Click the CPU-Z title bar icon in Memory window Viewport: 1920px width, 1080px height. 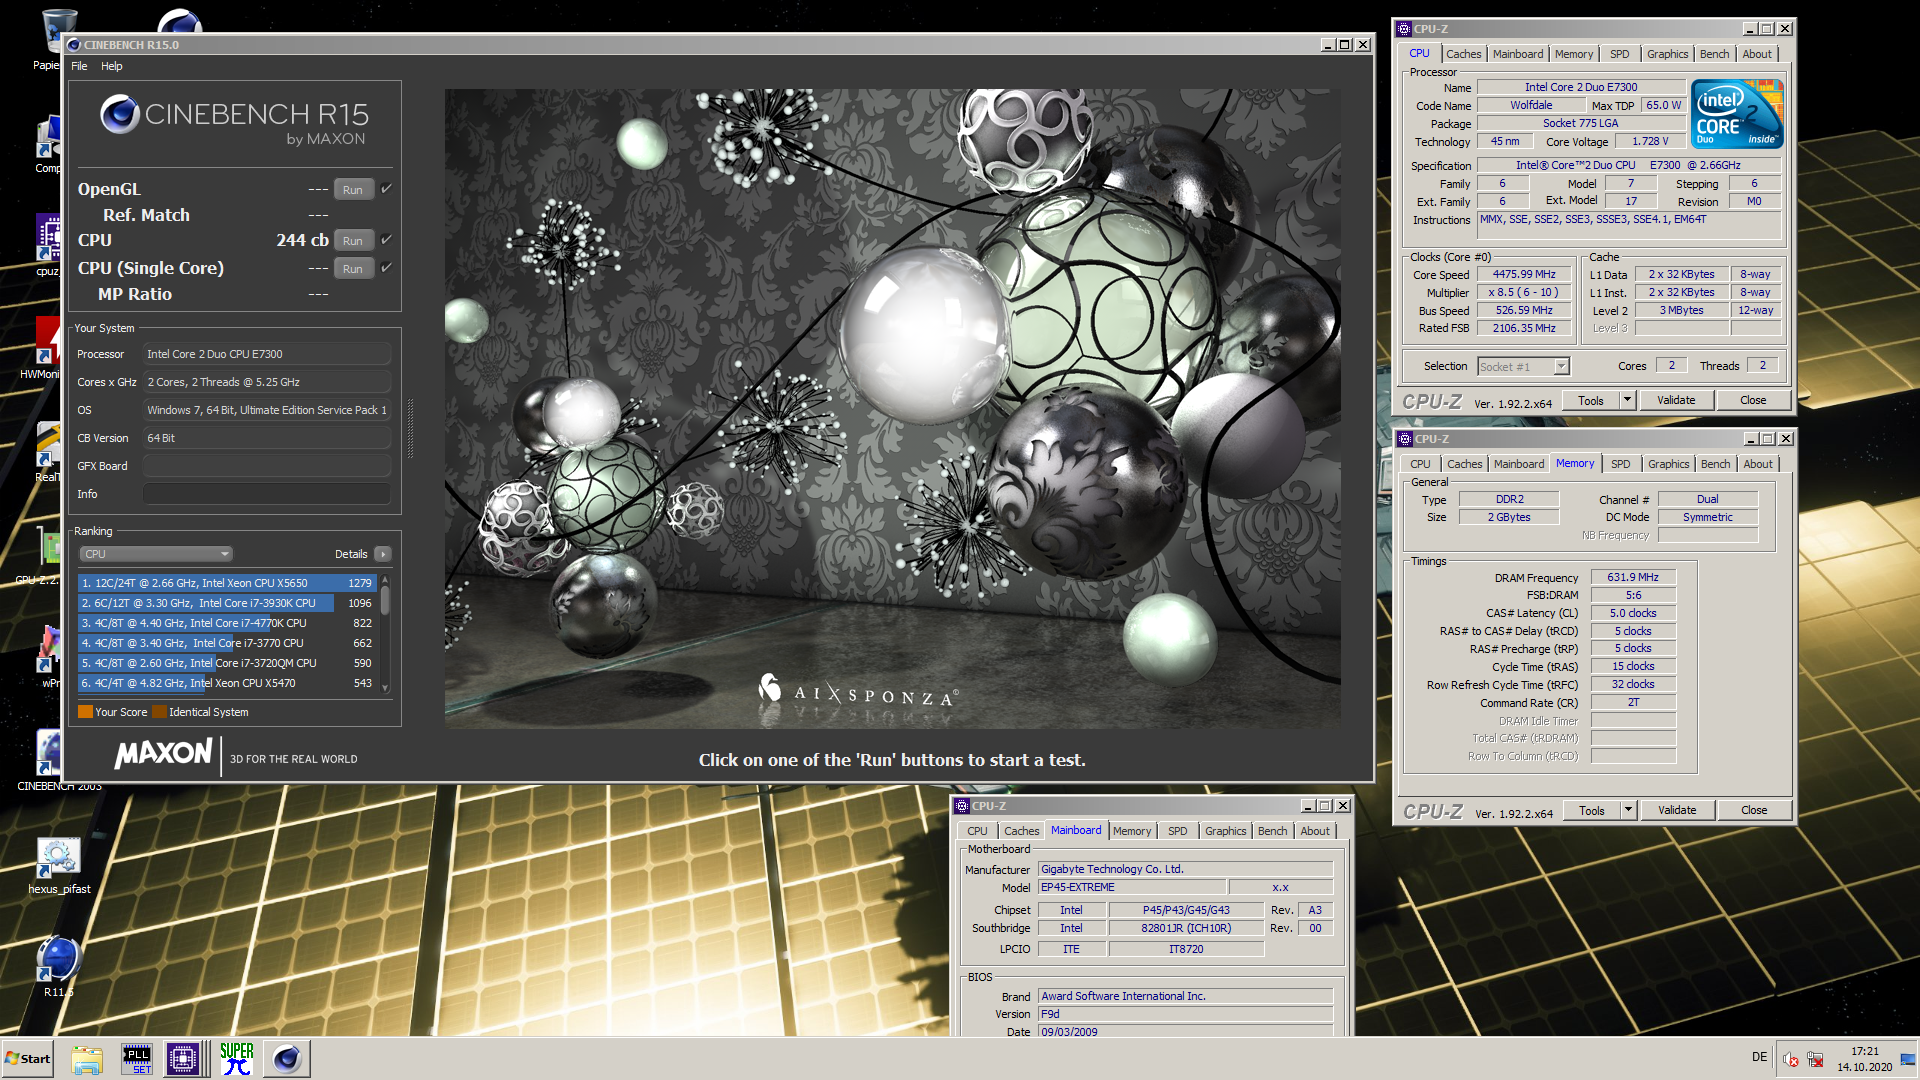[x=1405, y=439]
